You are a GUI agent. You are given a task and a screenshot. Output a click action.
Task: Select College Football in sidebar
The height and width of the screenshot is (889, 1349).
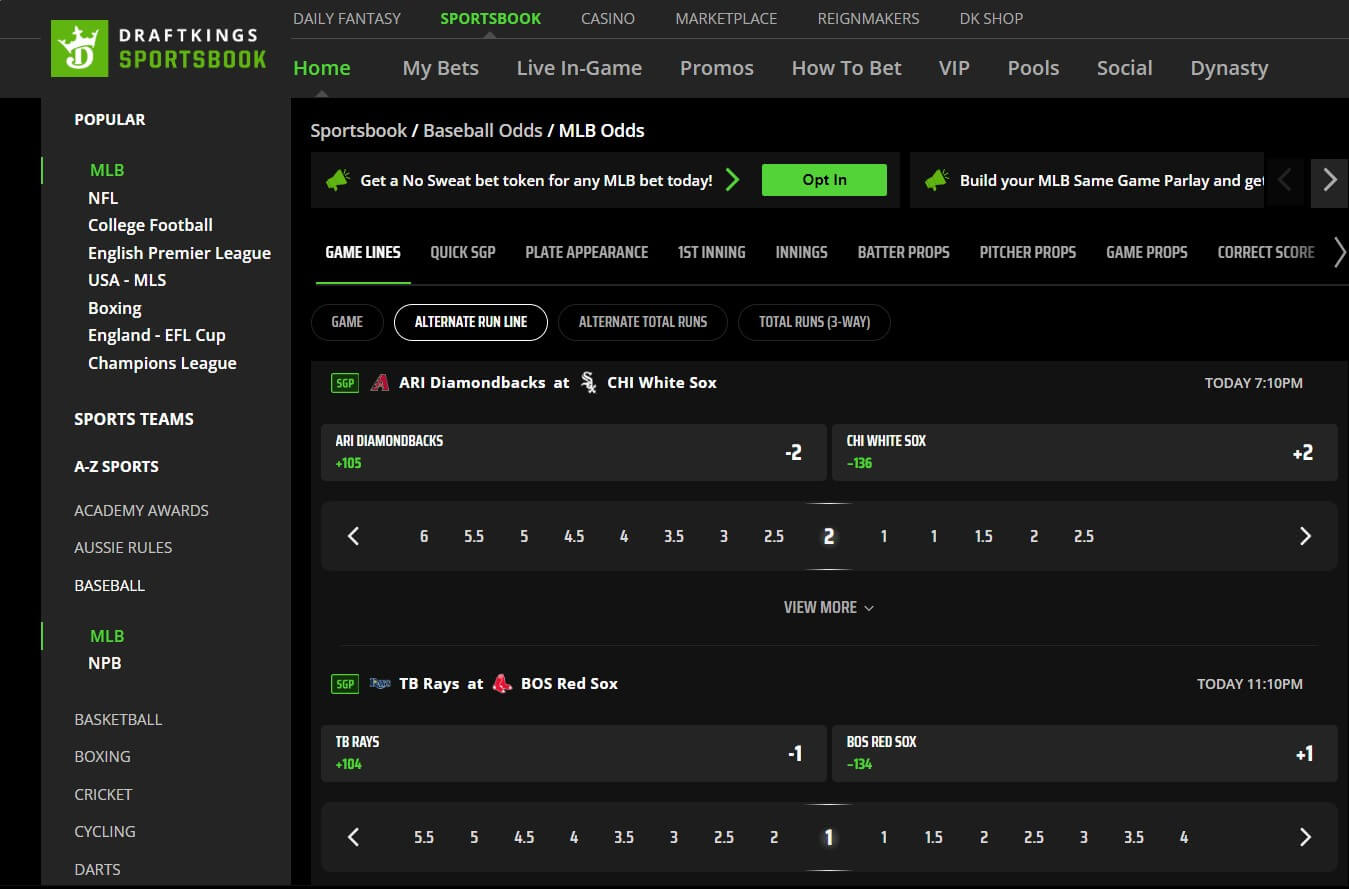pyautogui.click(x=150, y=225)
